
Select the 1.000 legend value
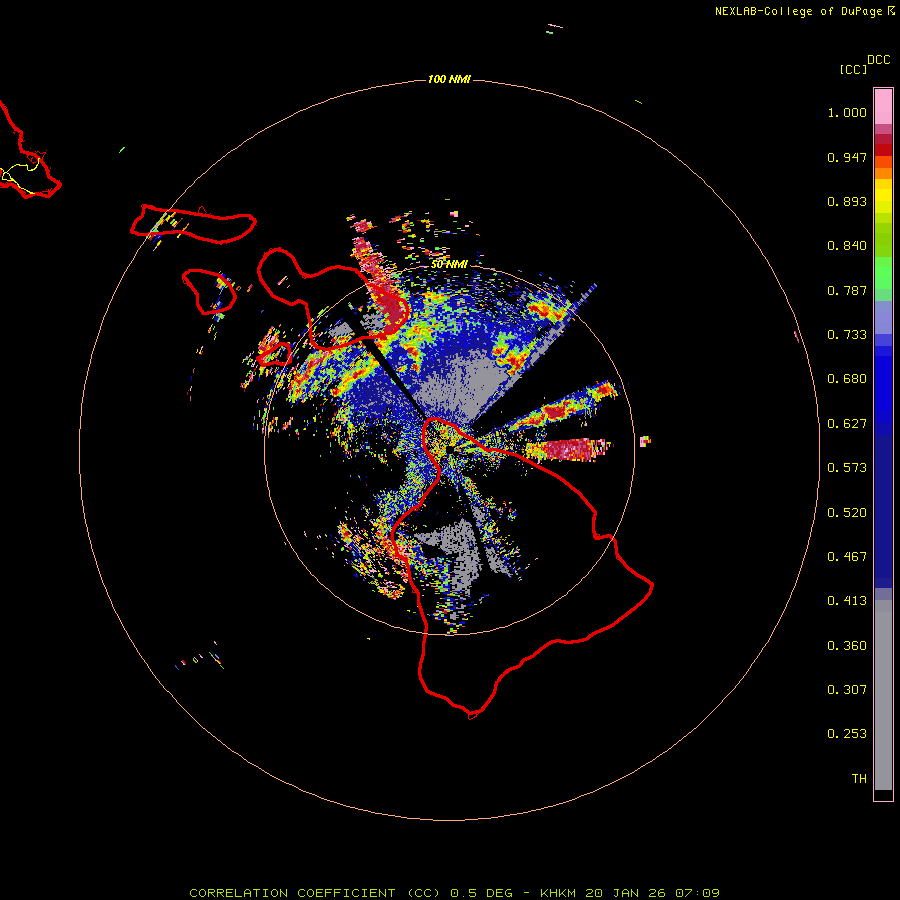[847, 112]
